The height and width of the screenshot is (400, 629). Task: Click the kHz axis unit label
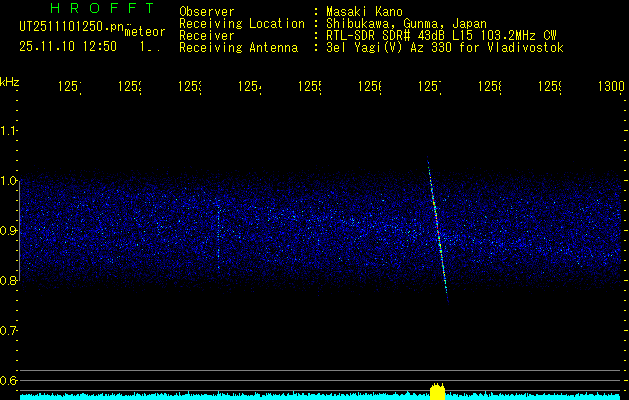(x=9, y=80)
